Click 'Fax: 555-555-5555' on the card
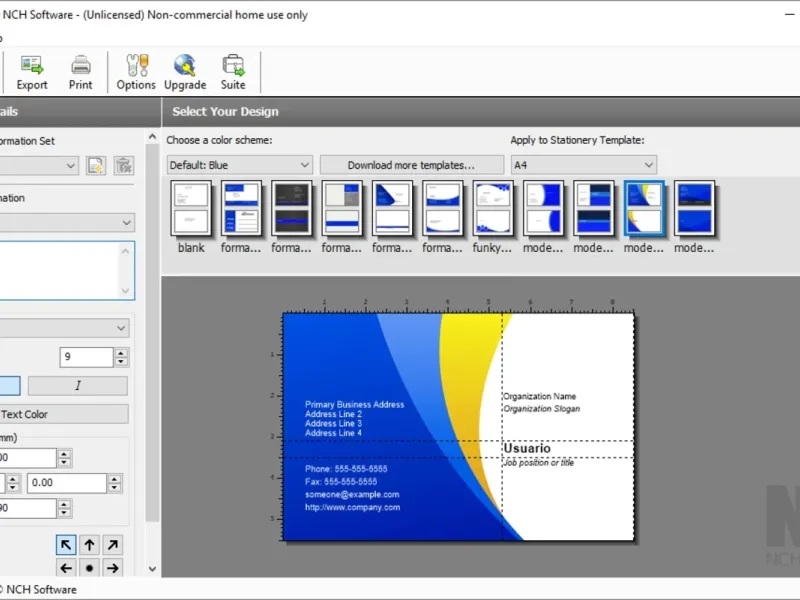The height and width of the screenshot is (600, 800). point(341,482)
